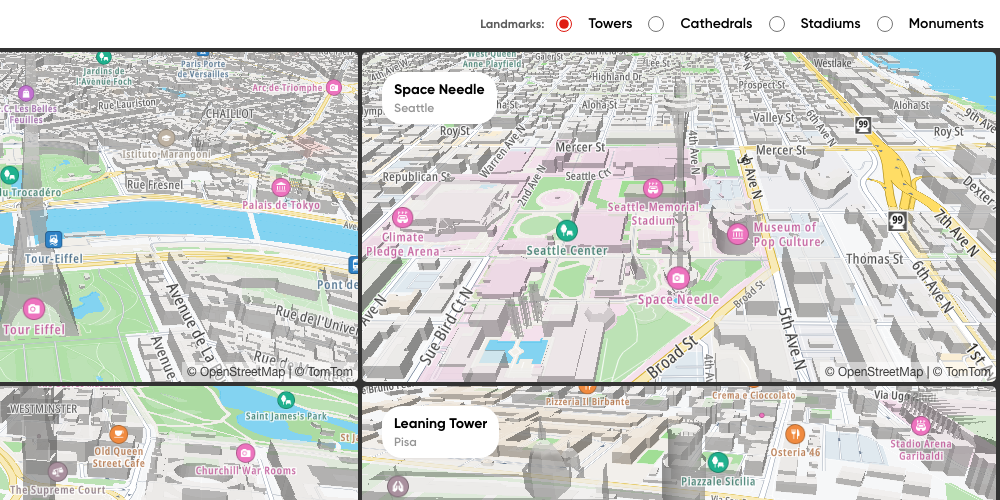Click the CHAILLOT district label

pos(230,114)
